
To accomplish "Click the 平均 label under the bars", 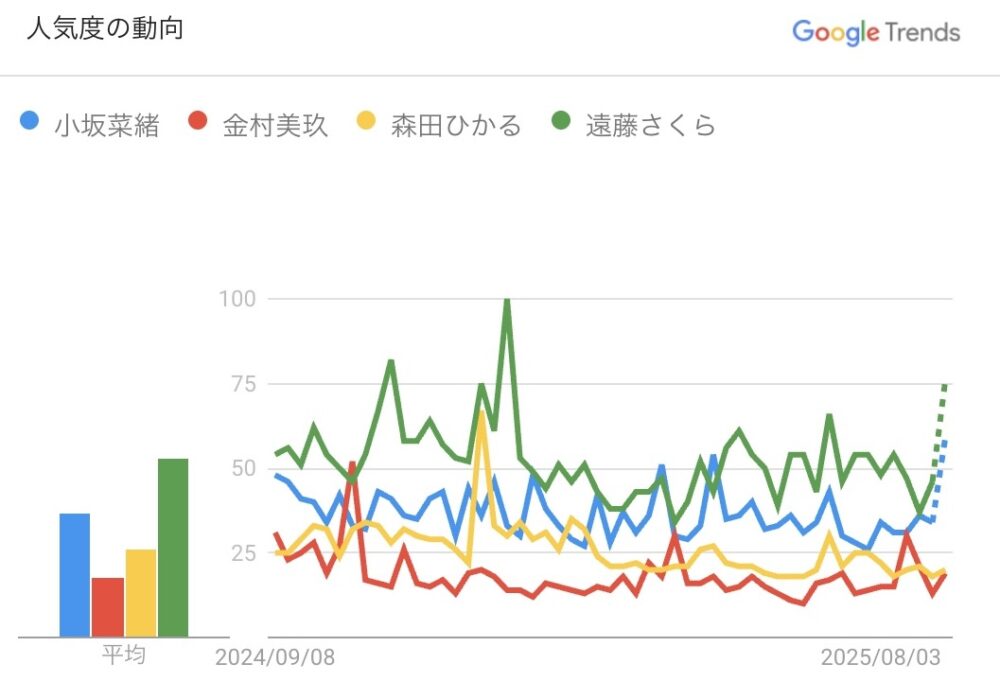I will click(x=123, y=656).
